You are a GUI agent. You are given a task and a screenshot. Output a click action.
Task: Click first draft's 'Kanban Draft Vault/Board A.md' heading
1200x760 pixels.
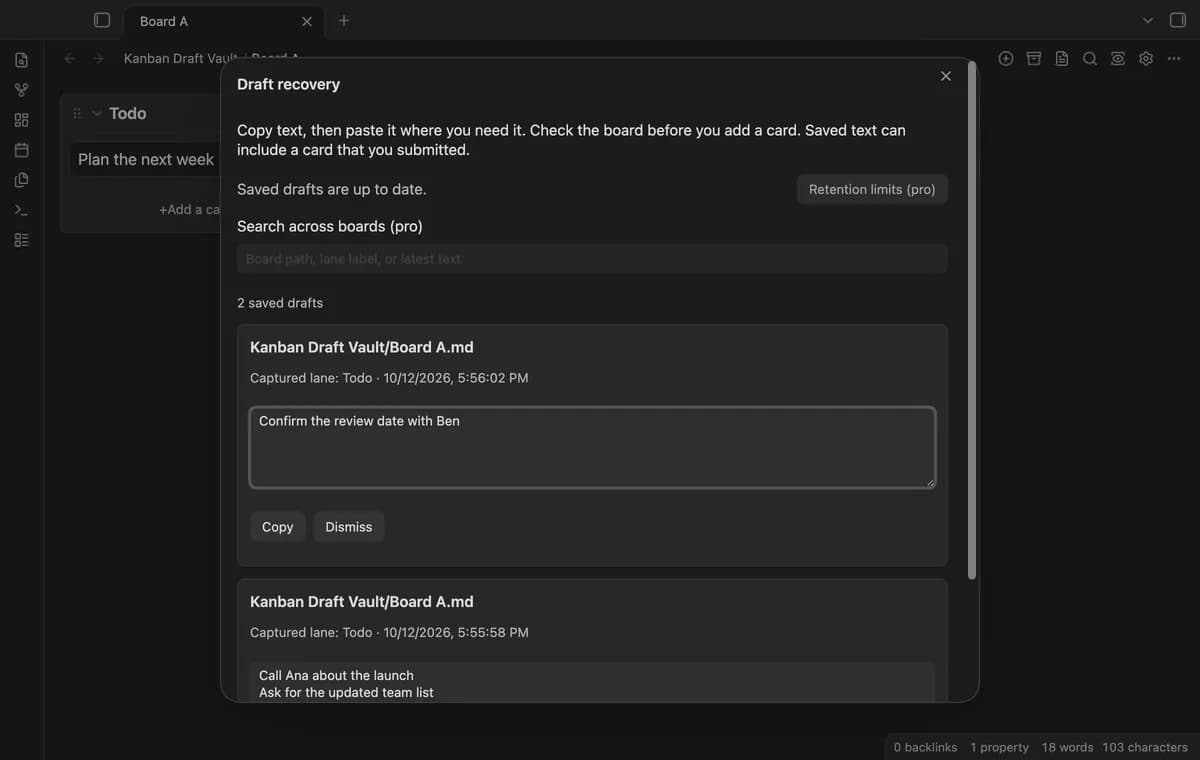click(362, 348)
